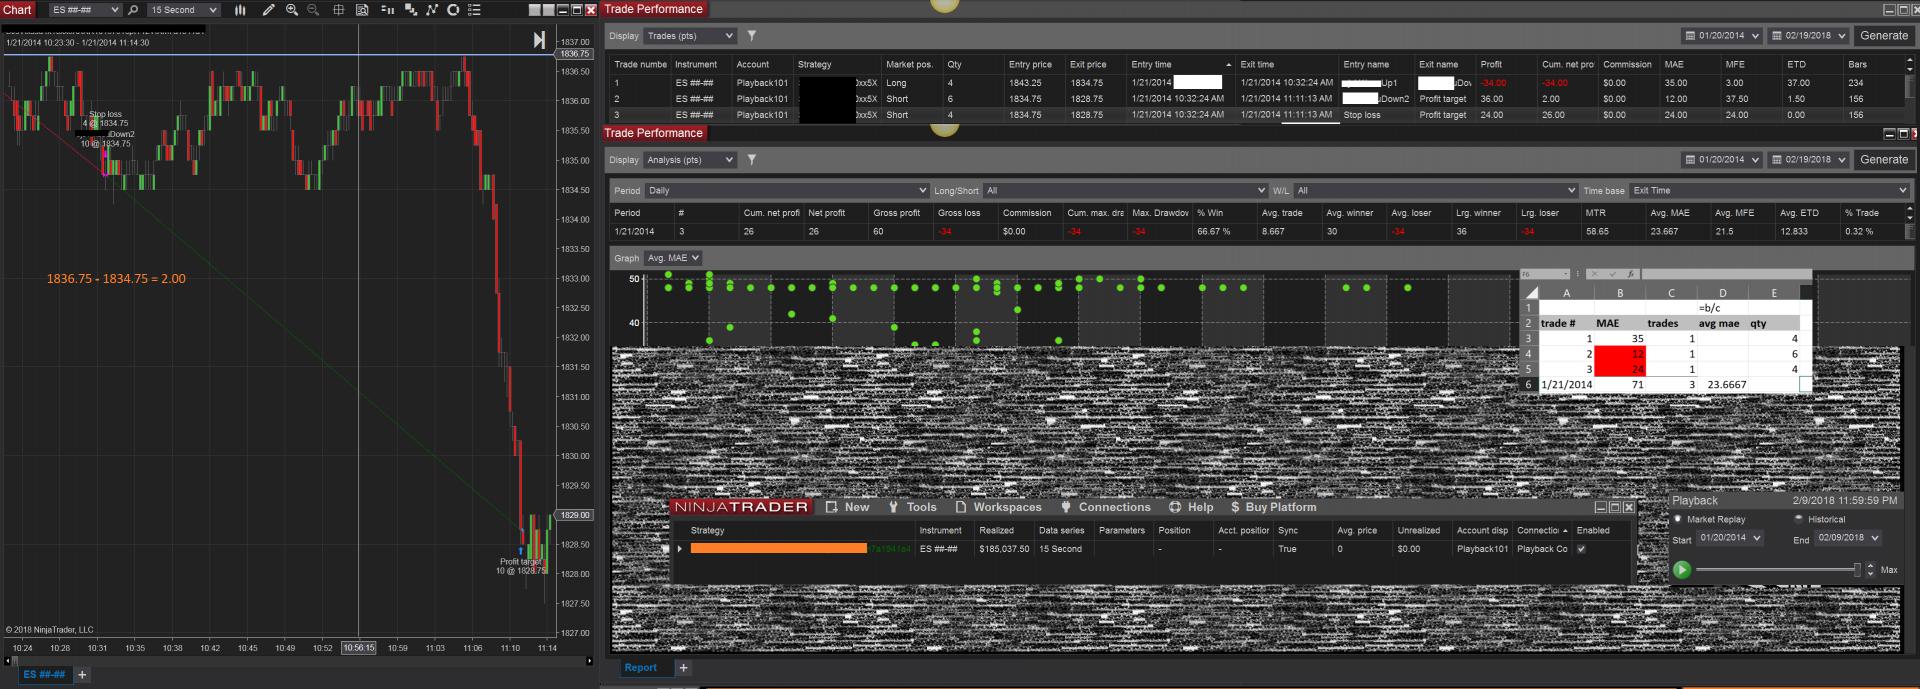Click zoom in magnifier on Chart toolbar
This screenshot has height=689, width=1920.
[x=291, y=10]
